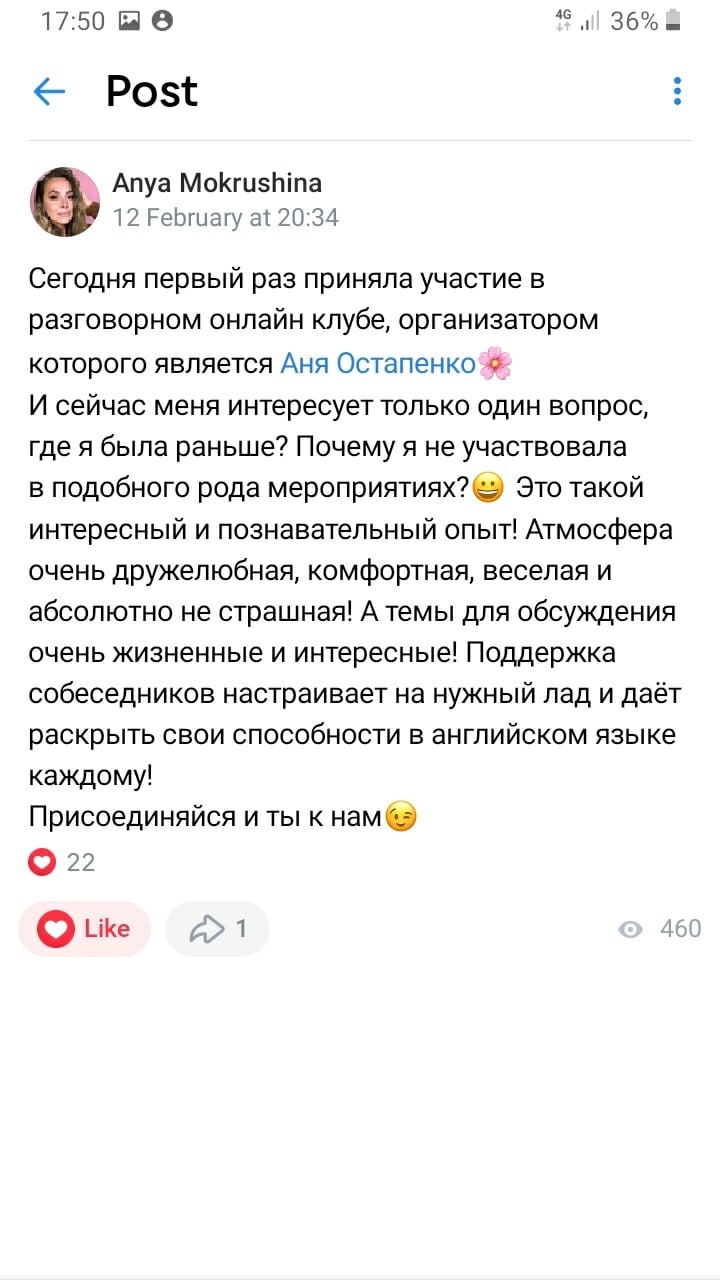Go back using the left arrow
The height and width of the screenshot is (1280, 720).
[x=49, y=92]
